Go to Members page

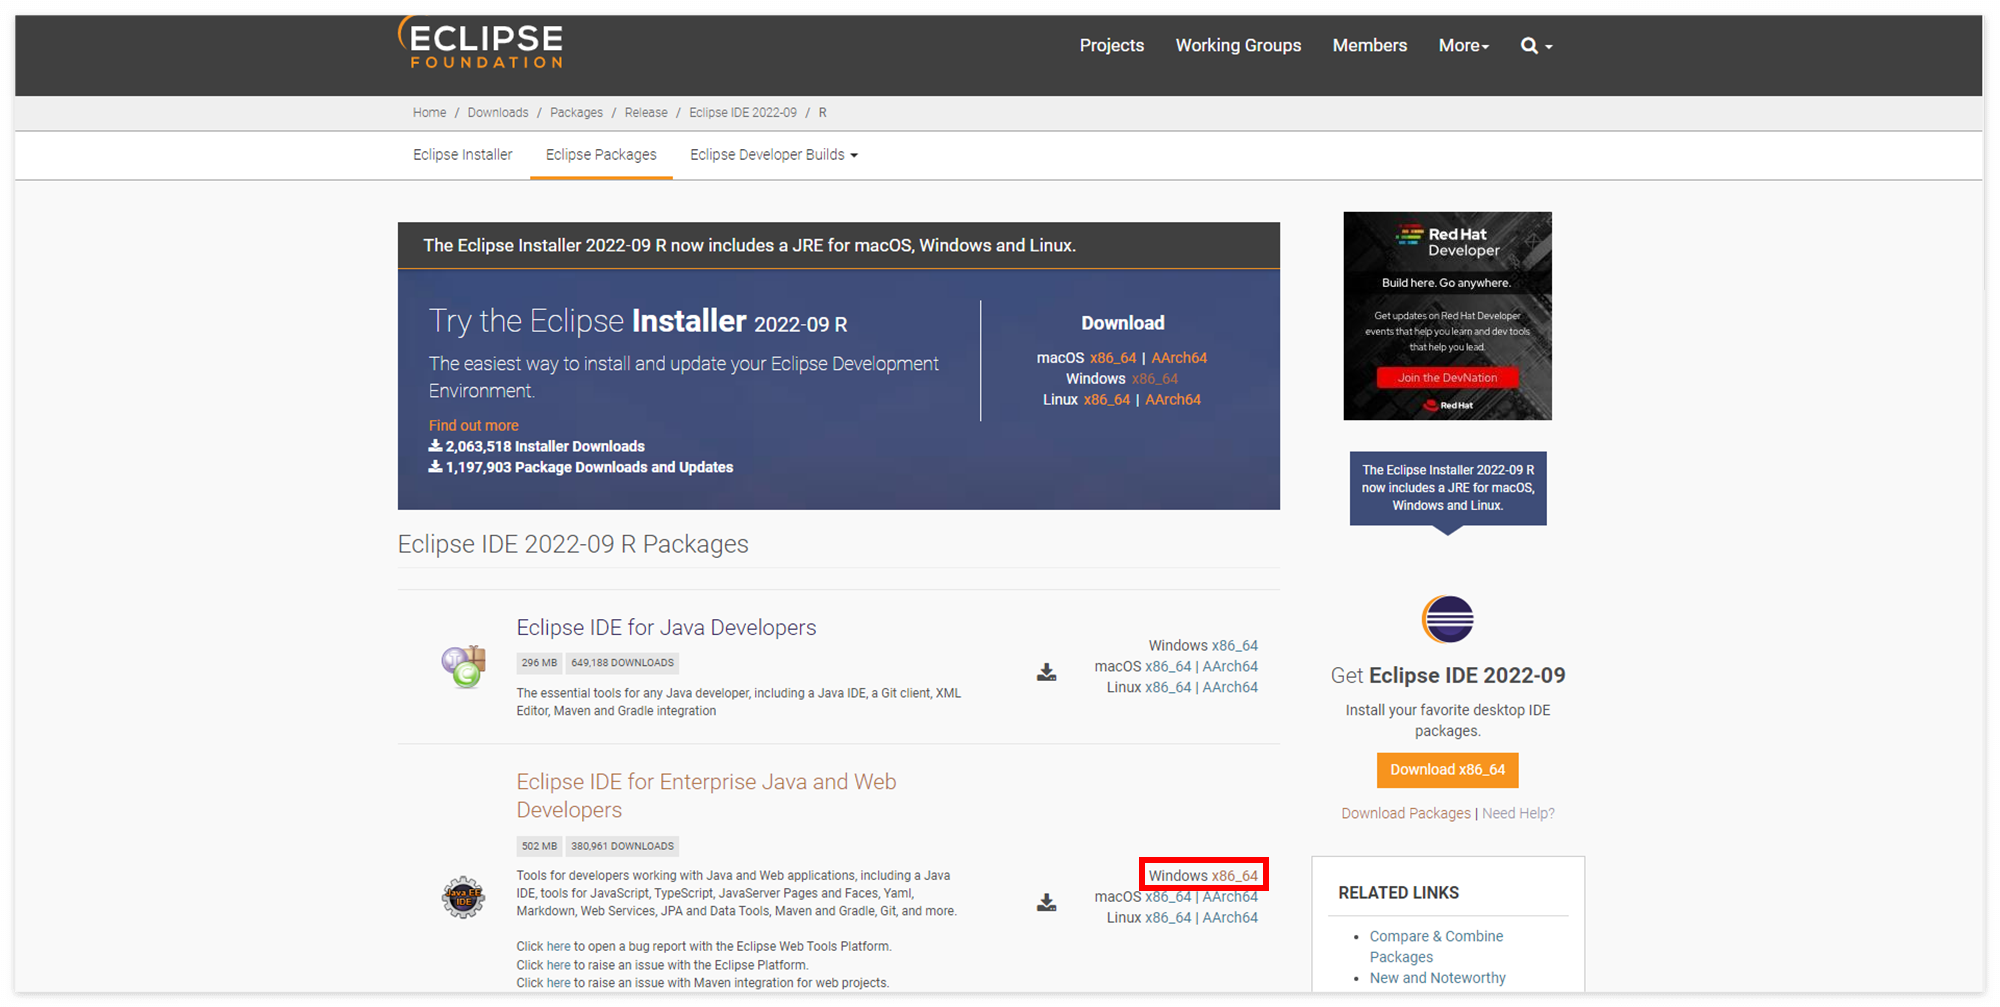pyautogui.click(x=1369, y=45)
